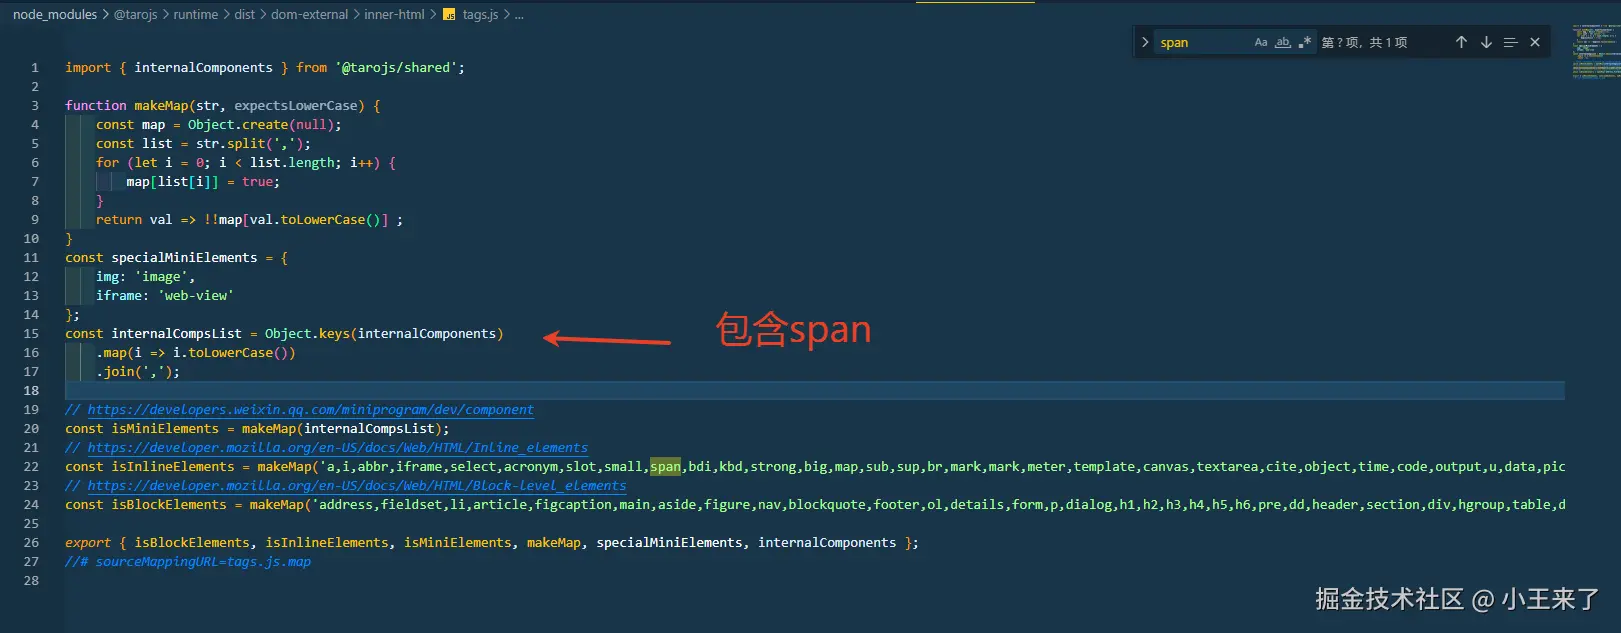This screenshot has width=1621, height=633.
Task: Click the Find in Selection icon
Action: click(x=1510, y=42)
